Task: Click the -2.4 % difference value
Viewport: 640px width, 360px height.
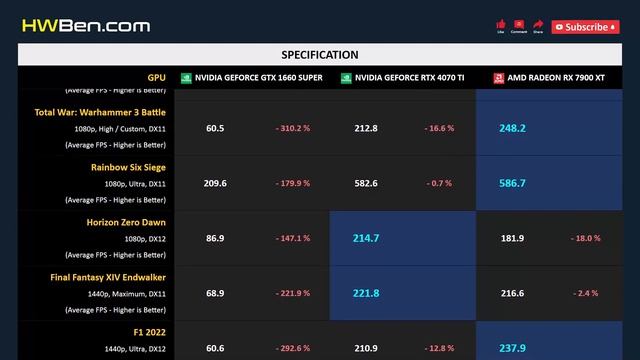Action: click(585, 293)
